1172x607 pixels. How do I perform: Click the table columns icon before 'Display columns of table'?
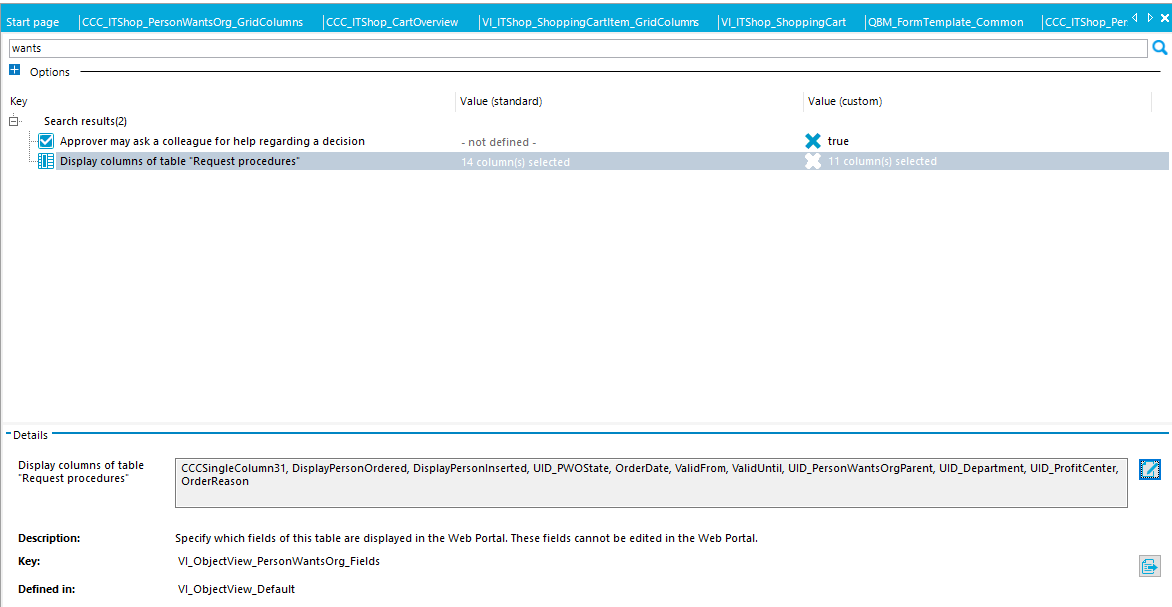click(x=45, y=160)
